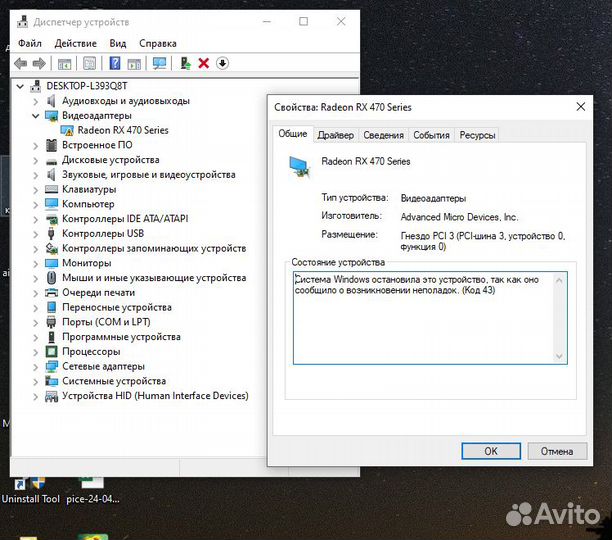Click the Radeon RX 470 warning icon in tree
Viewport: 612px width, 540px height.
click(67, 130)
